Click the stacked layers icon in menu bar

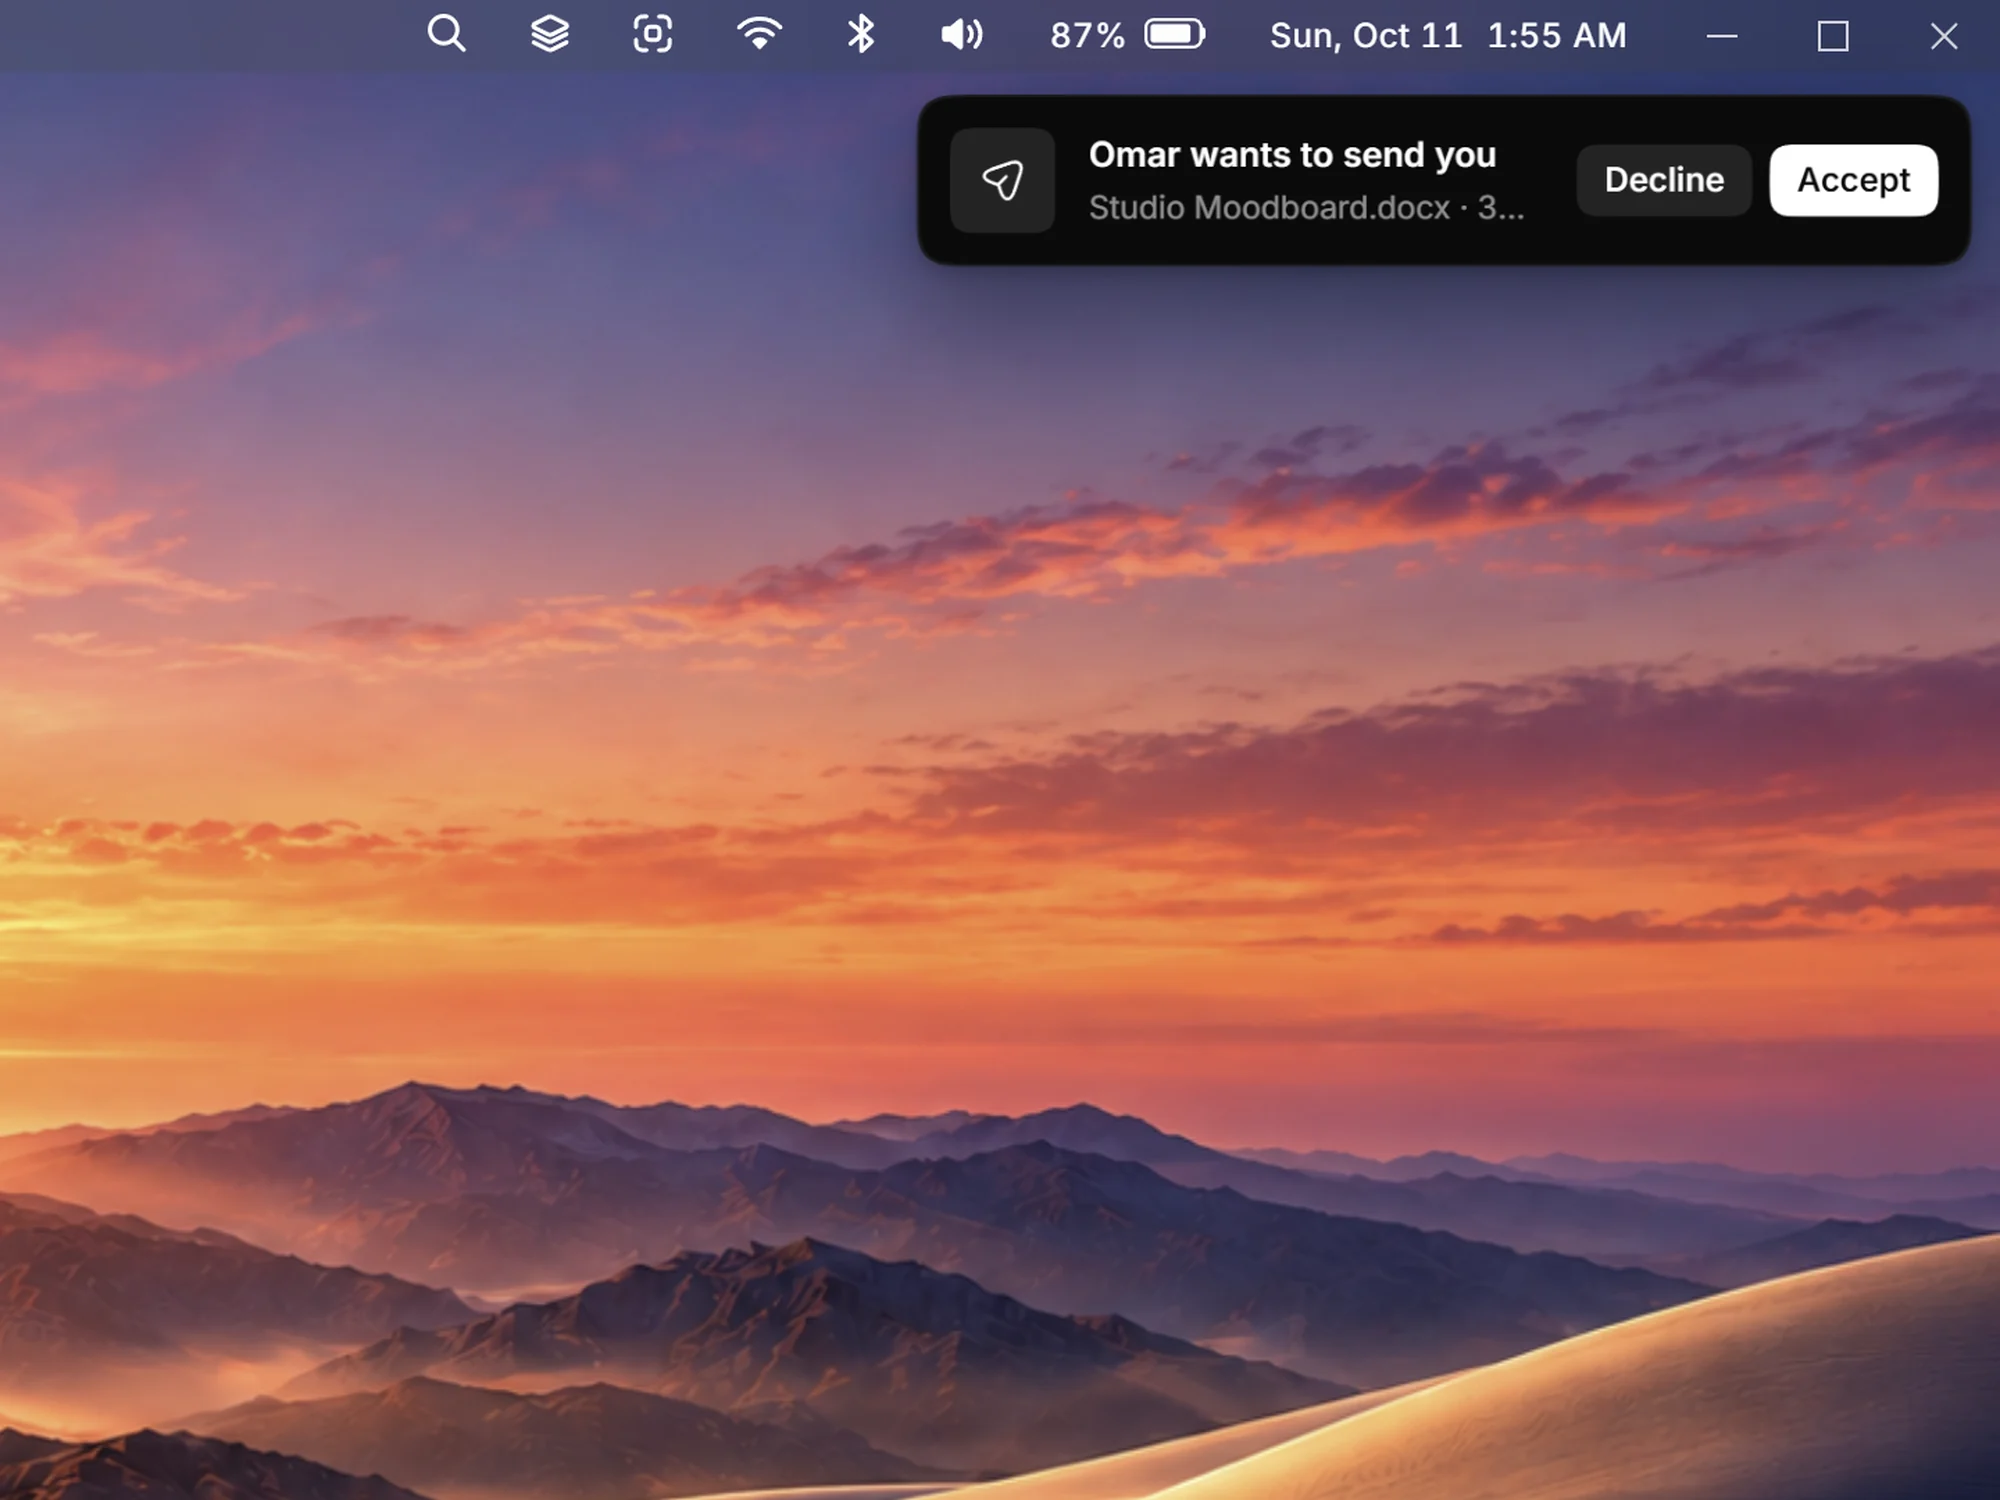pos(549,35)
